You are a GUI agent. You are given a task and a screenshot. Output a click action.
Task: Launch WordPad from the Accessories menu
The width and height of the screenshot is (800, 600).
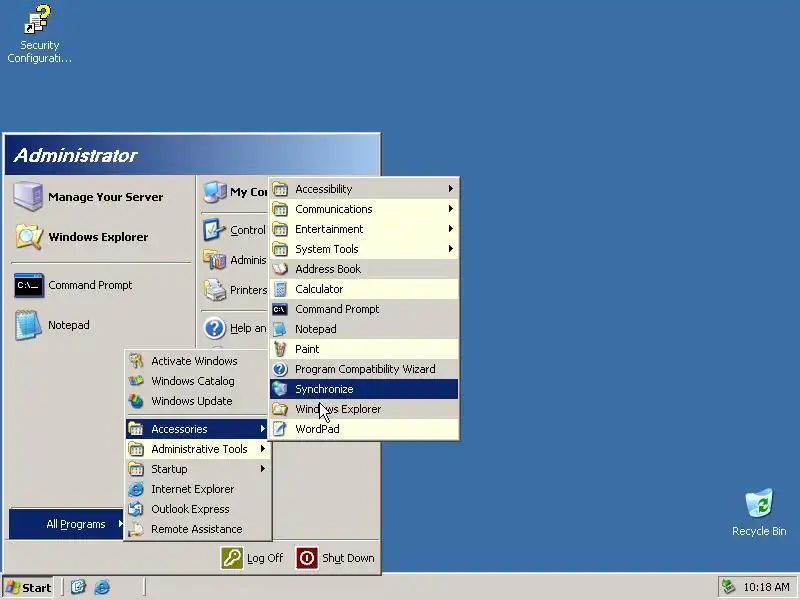[x=364, y=429]
